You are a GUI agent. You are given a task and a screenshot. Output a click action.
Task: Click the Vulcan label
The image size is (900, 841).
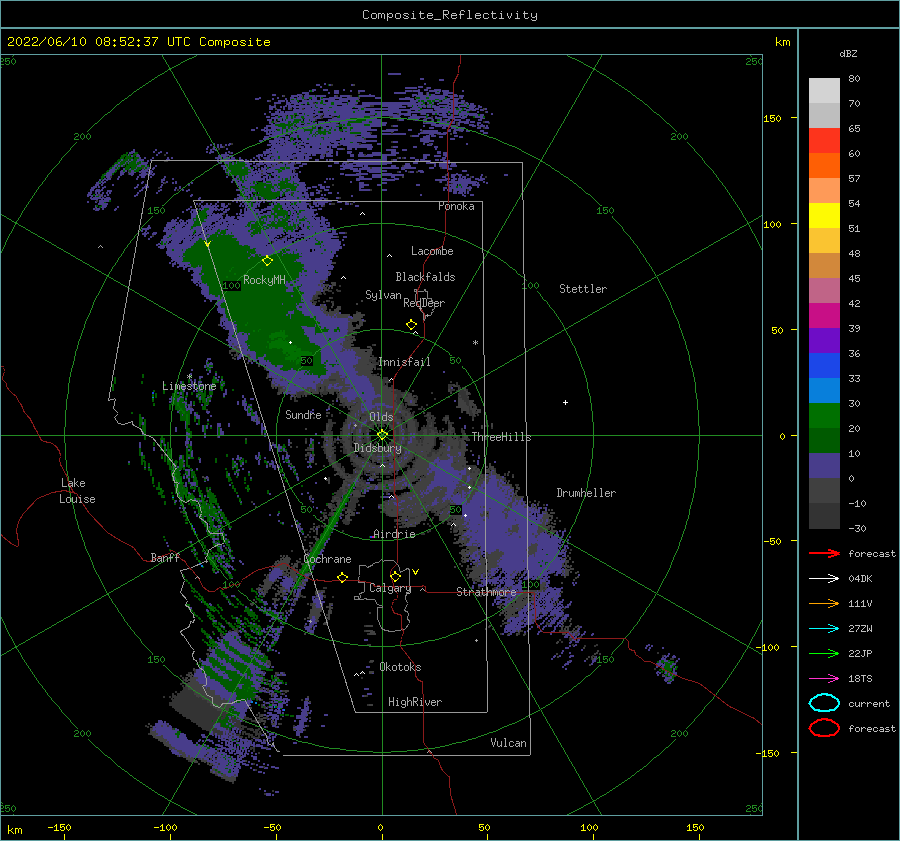(x=508, y=743)
